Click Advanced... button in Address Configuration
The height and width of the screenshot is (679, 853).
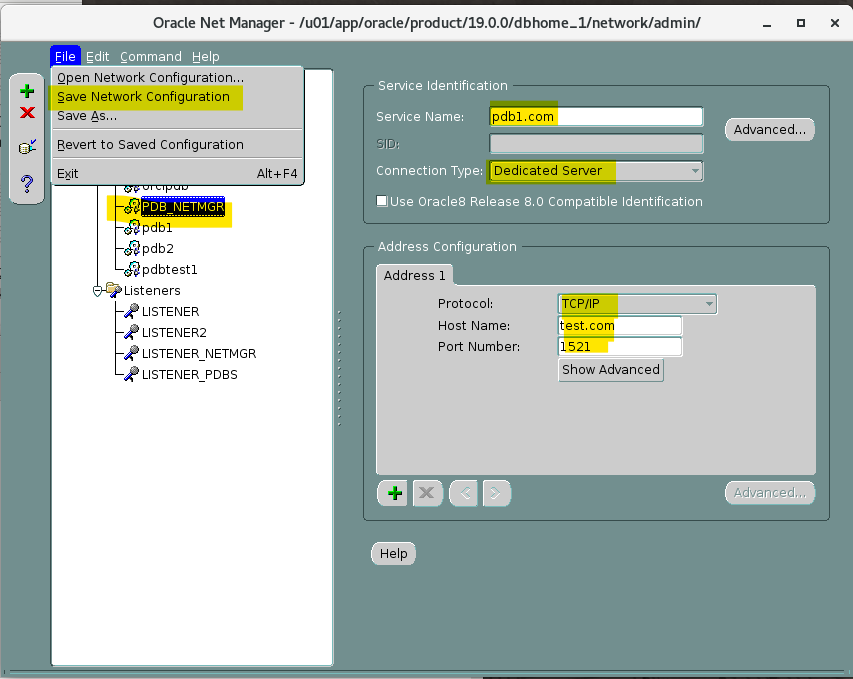(770, 493)
